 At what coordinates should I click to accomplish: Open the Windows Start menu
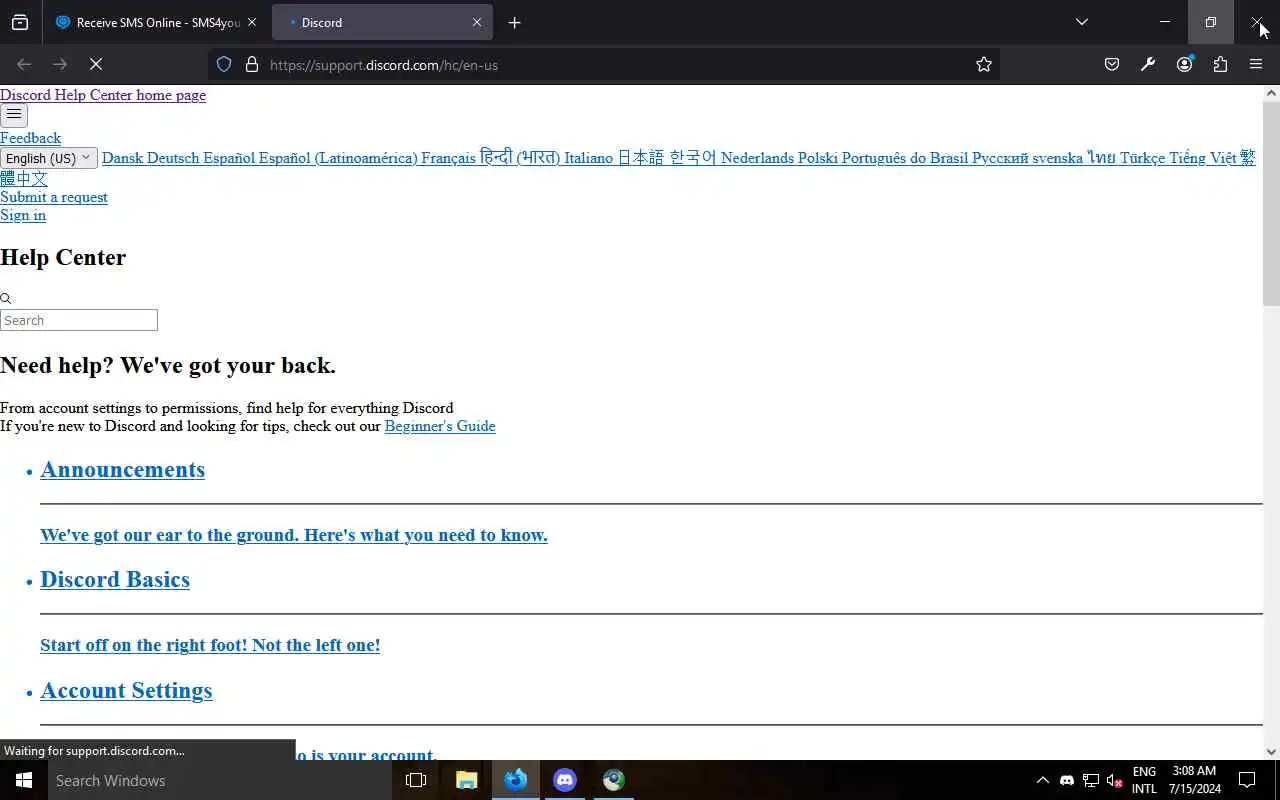(x=24, y=780)
